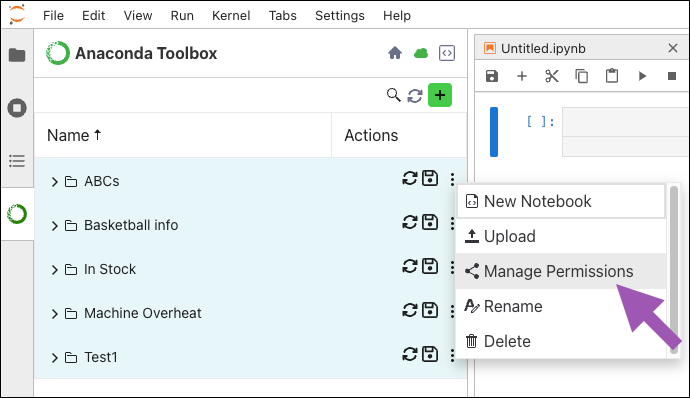The width and height of the screenshot is (690, 398).
Task: Click the context menu vertical scrollbar
Action: pos(674,269)
